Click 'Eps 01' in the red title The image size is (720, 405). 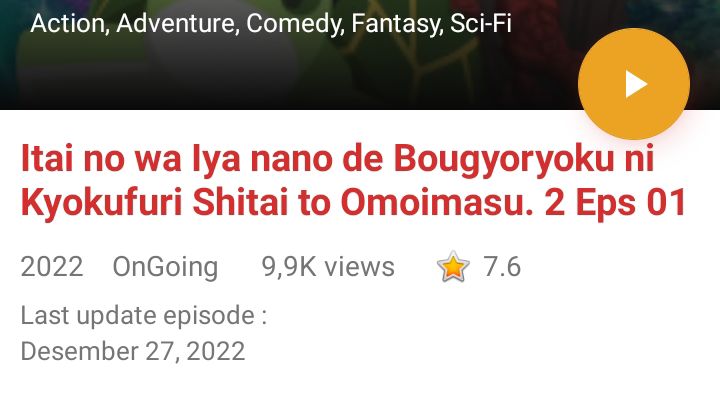click(x=631, y=202)
